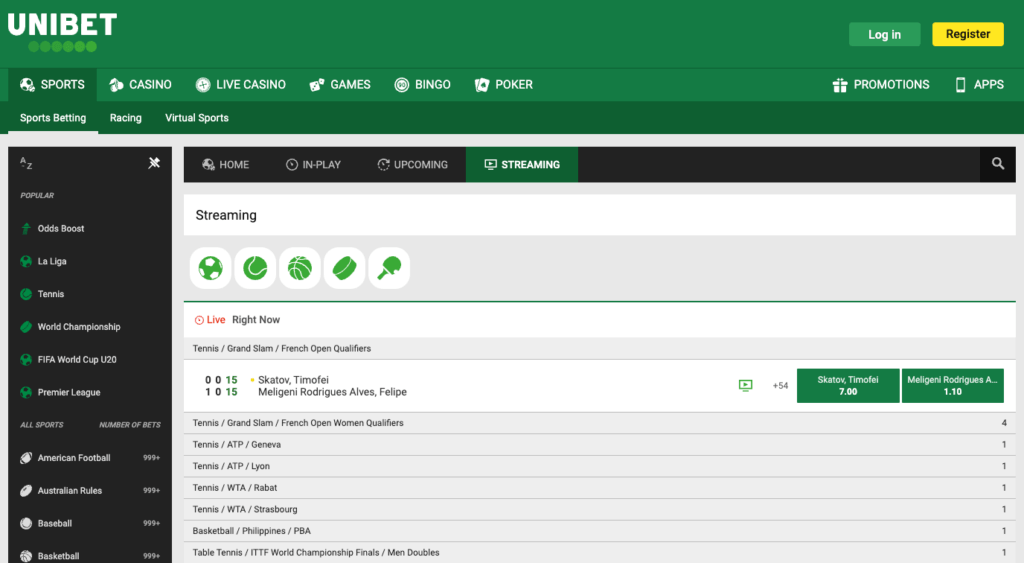
Task: Open the Live Casino section
Action: pyautogui.click(x=241, y=85)
